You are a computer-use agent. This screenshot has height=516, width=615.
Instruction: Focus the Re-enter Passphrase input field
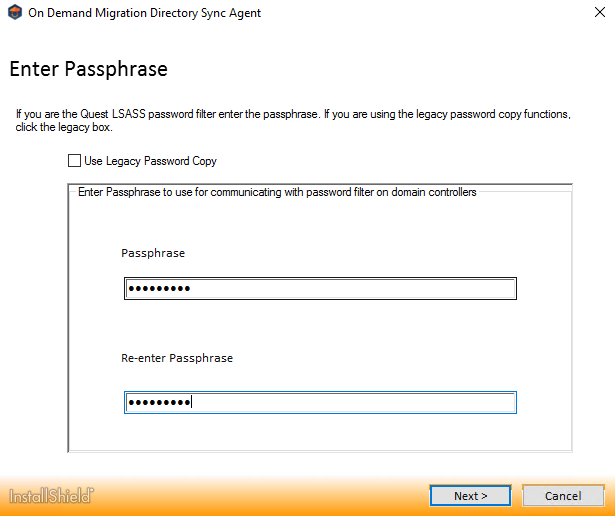[x=320, y=403]
